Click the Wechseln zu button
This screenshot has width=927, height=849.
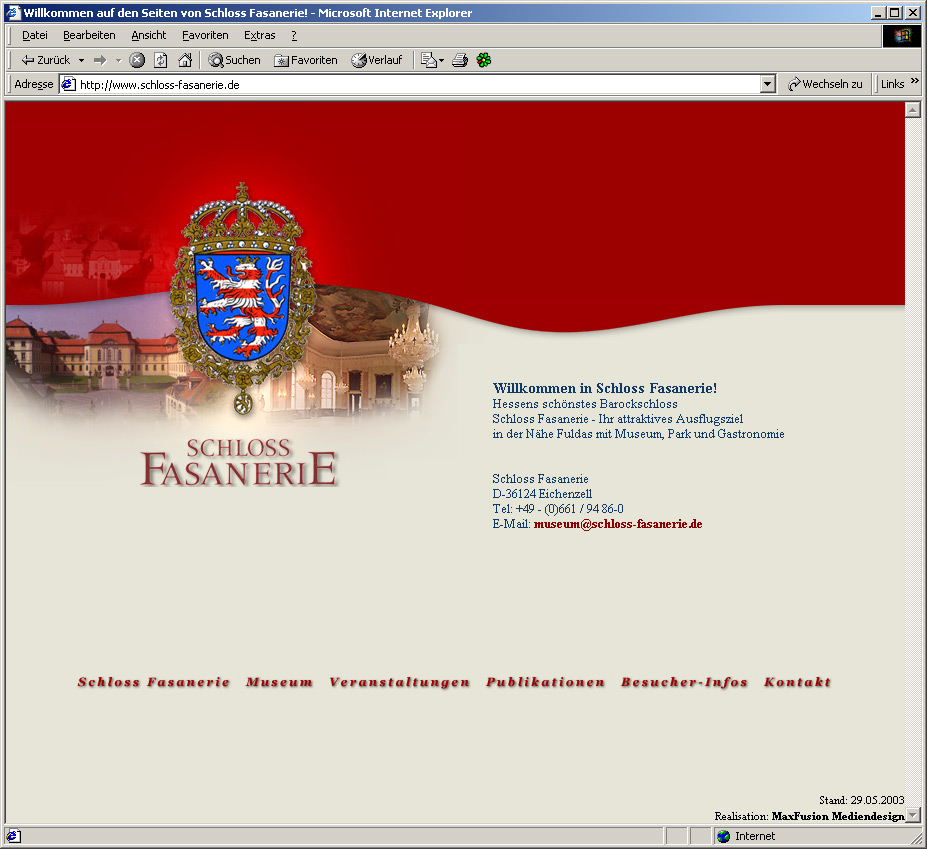825,84
